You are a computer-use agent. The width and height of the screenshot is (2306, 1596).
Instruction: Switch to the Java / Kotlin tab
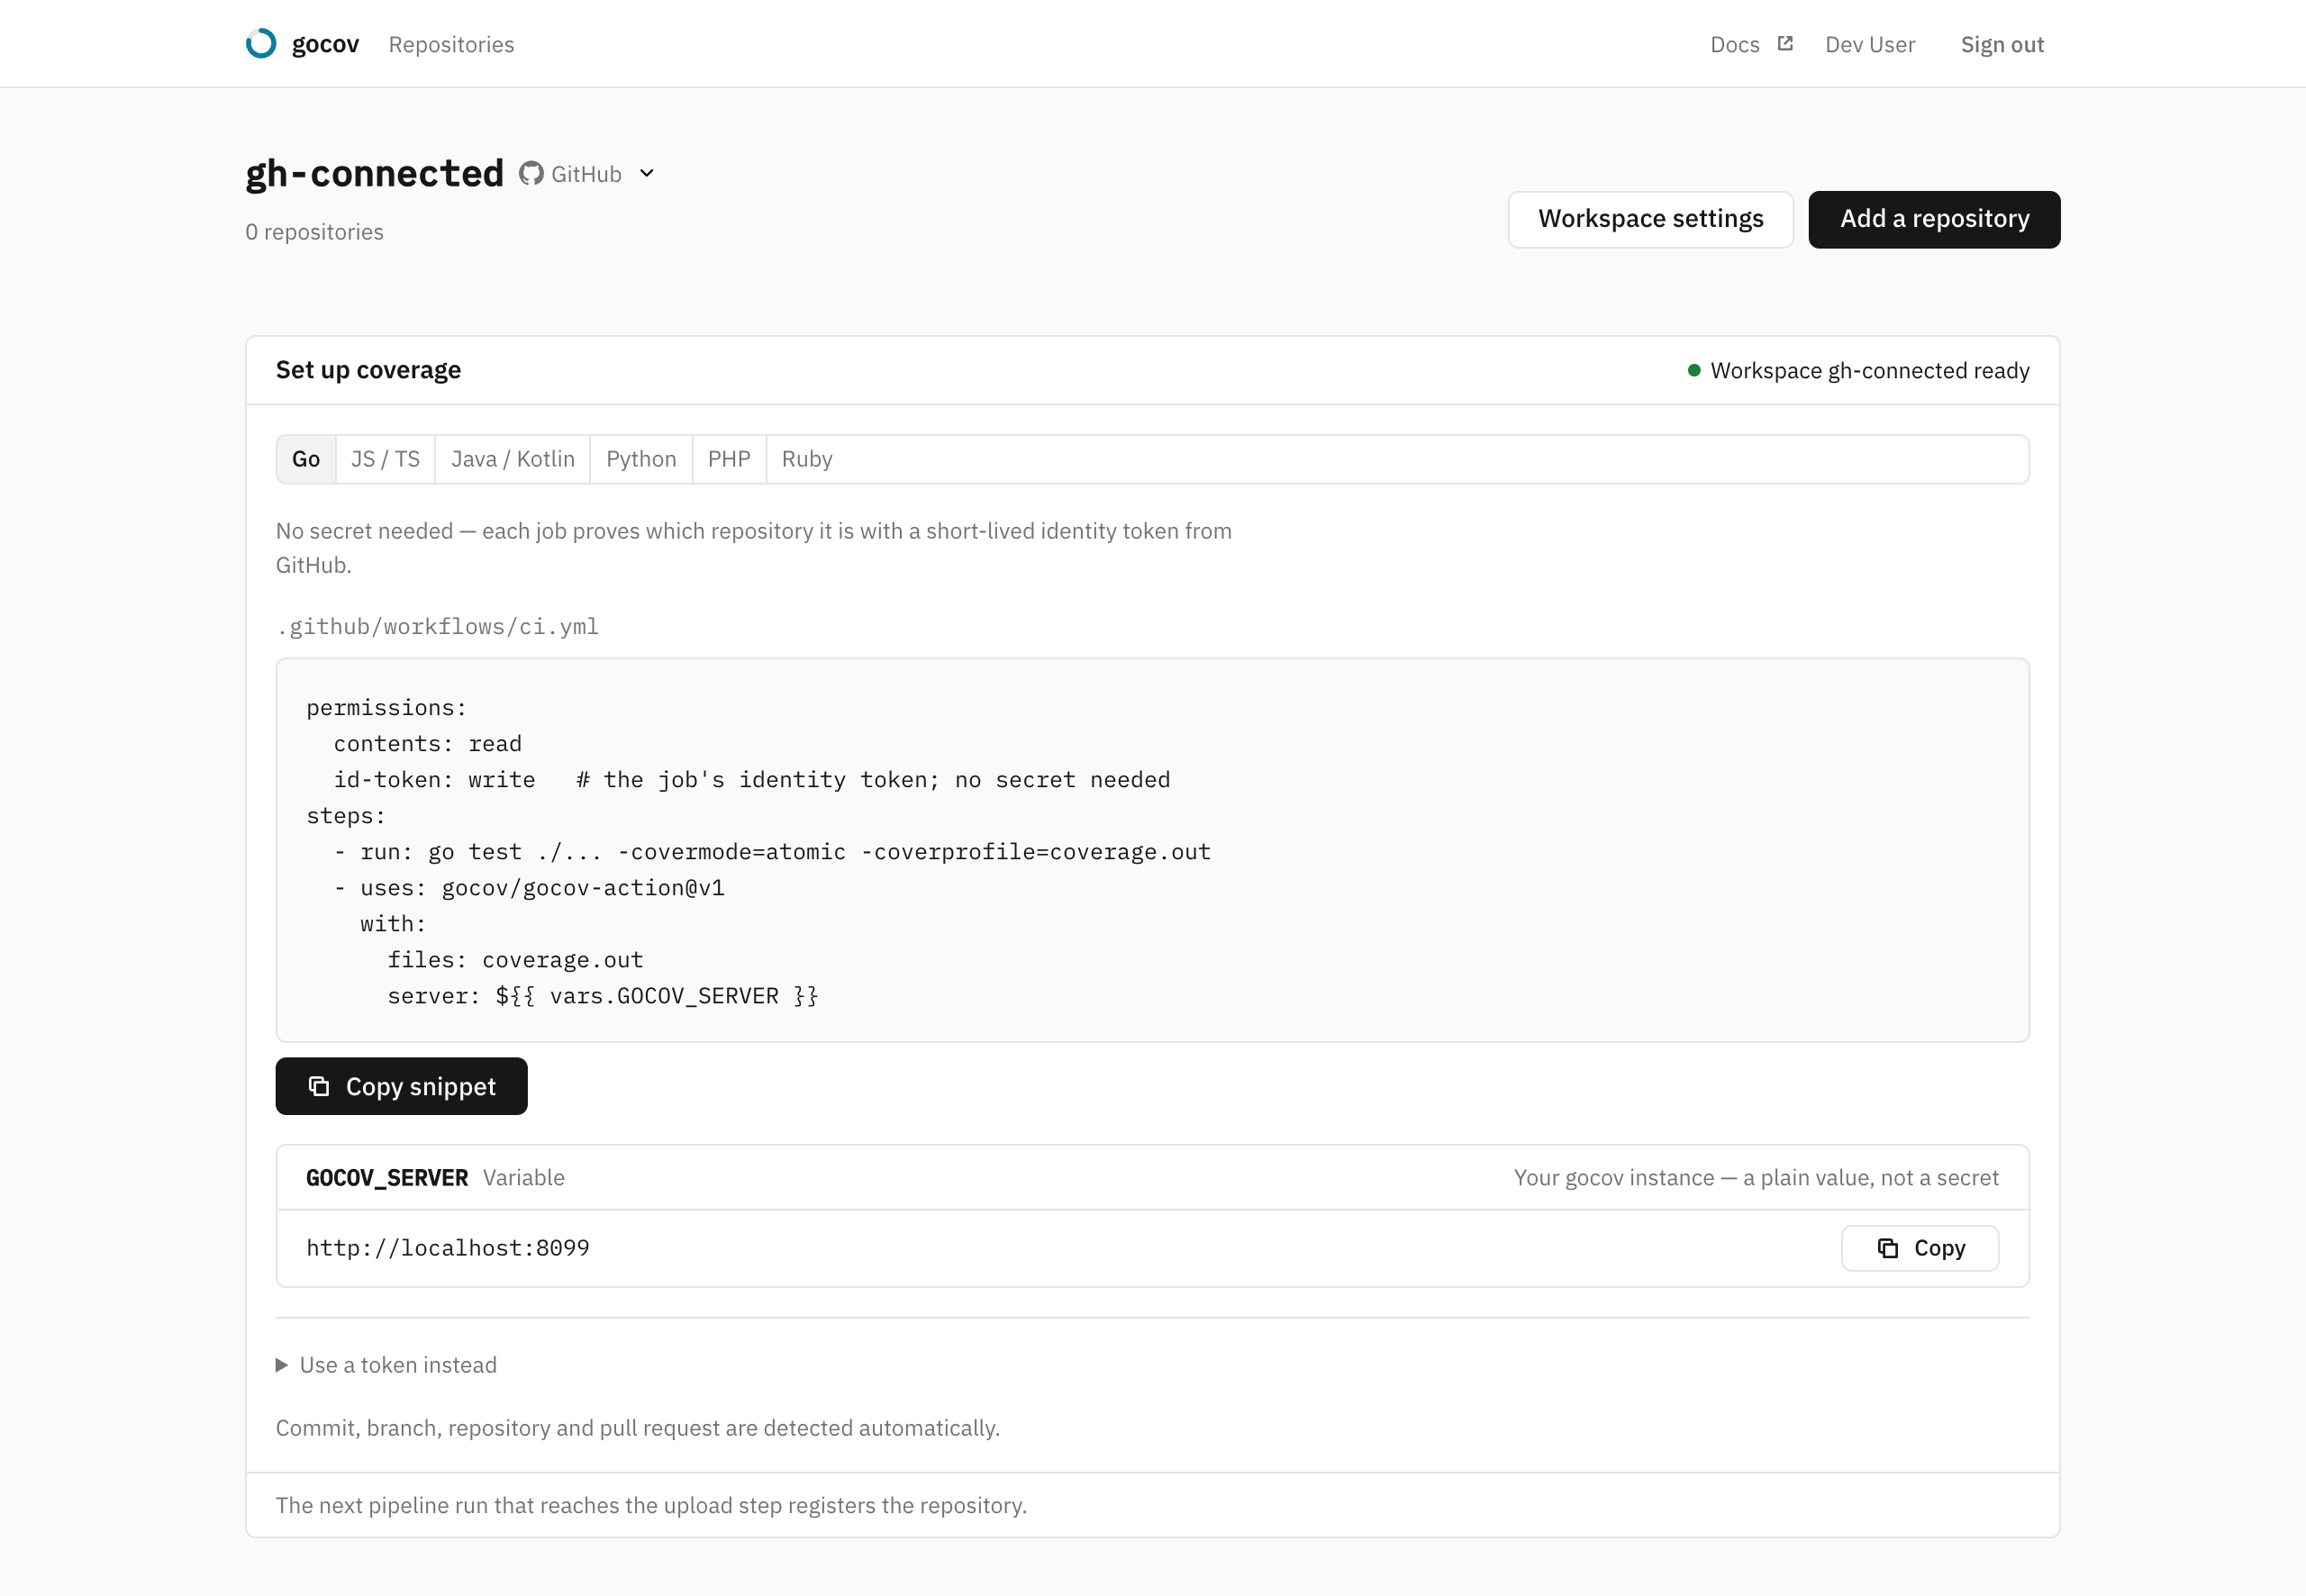pyautogui.click(x=513, y=459)
